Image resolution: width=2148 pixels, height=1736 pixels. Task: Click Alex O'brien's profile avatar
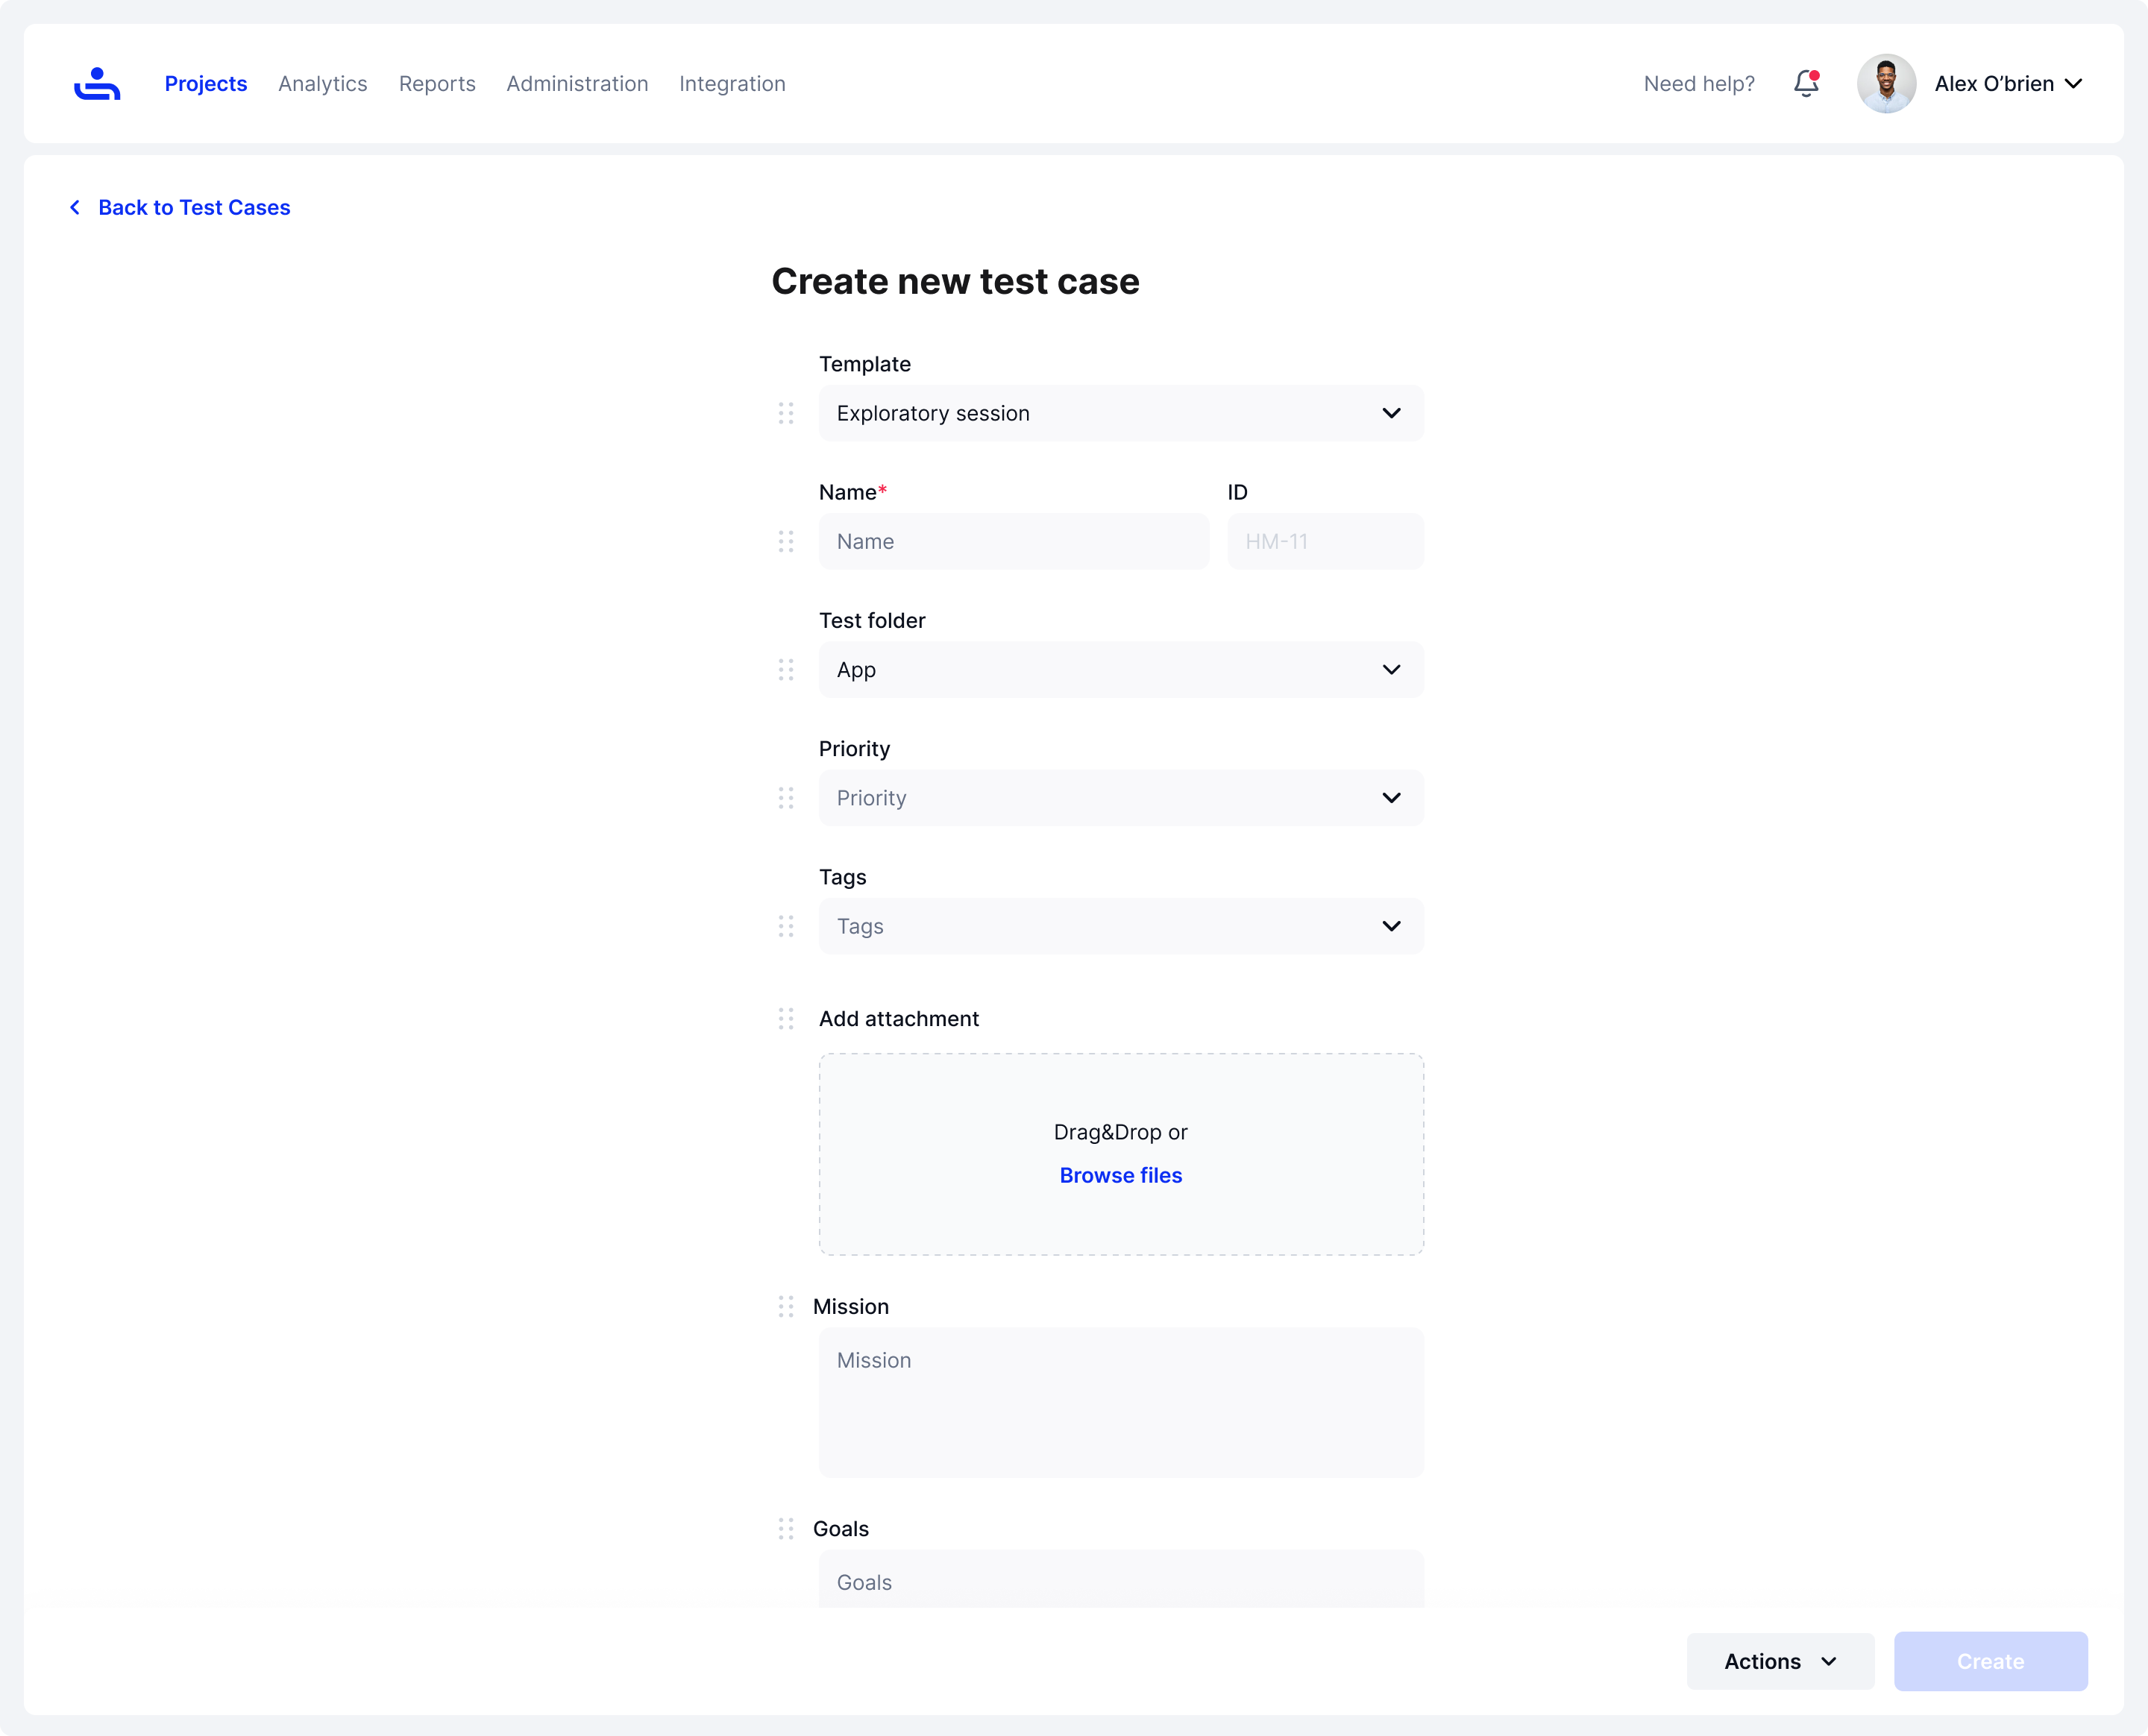(x=1886, y=84)
